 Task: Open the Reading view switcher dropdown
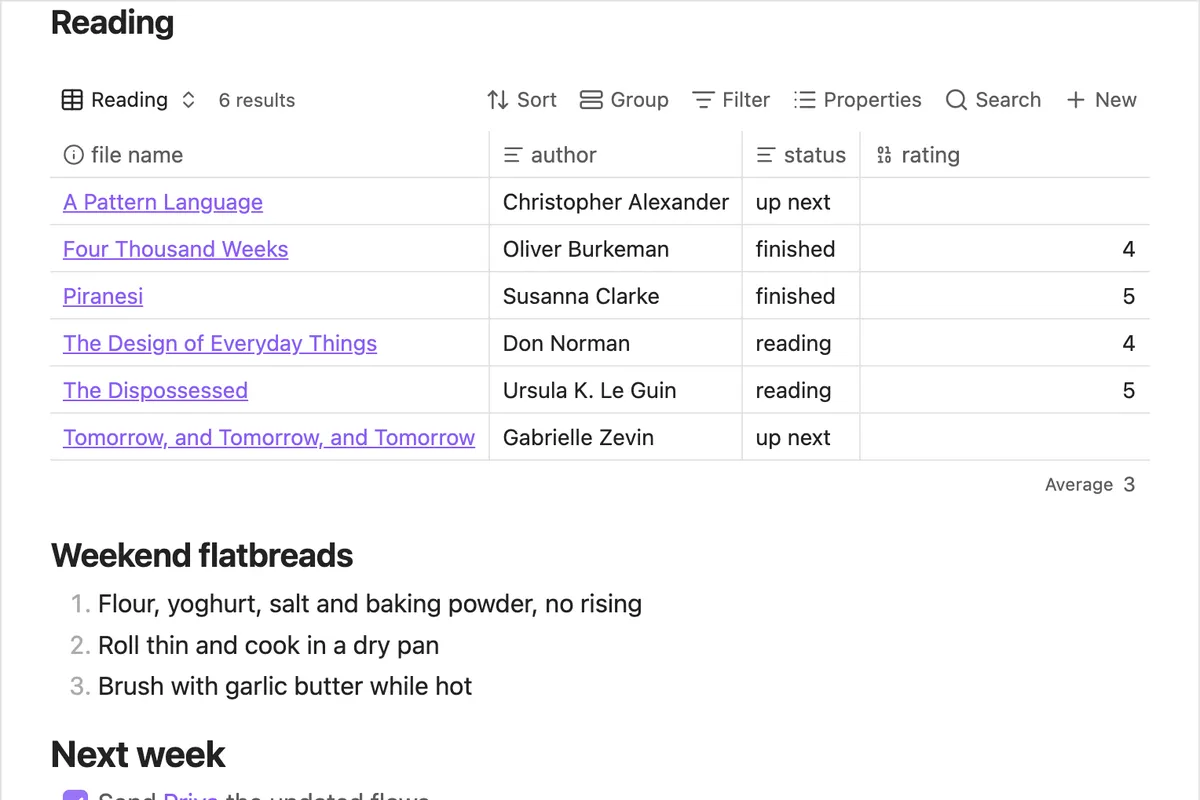(x=129, y=100)
